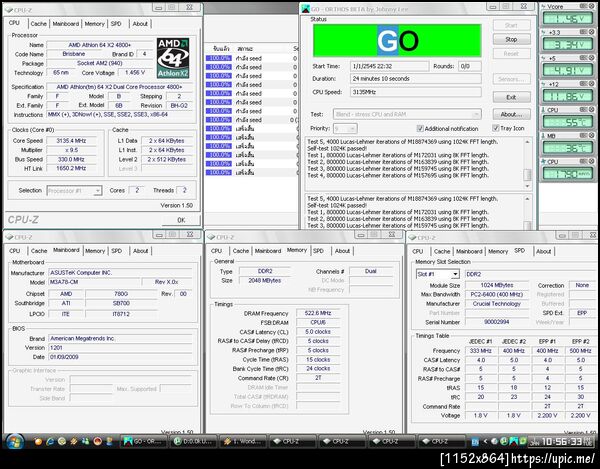Click the upper ORTHOS log vertical scrollbar
The width and height of the screenshot is (600, 469).
click(x=527, y=164)
